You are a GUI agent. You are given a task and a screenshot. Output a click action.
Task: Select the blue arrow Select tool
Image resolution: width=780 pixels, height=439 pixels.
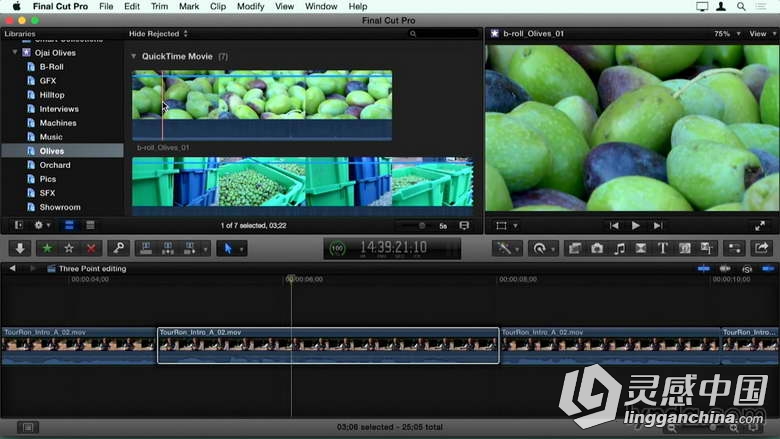(228, 248)
